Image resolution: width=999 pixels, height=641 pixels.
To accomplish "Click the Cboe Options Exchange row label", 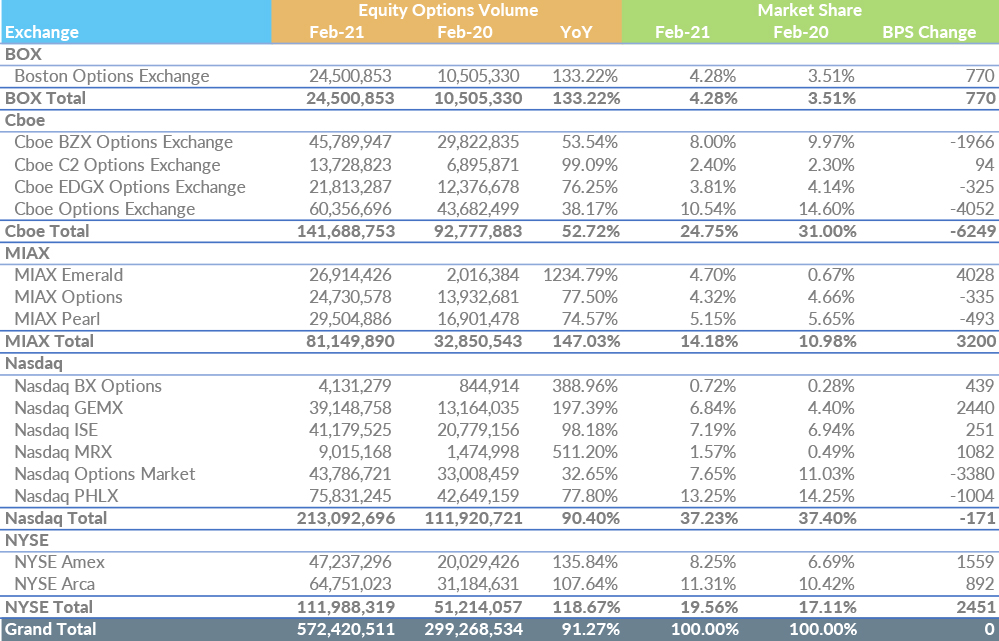I will pos(104,209).
